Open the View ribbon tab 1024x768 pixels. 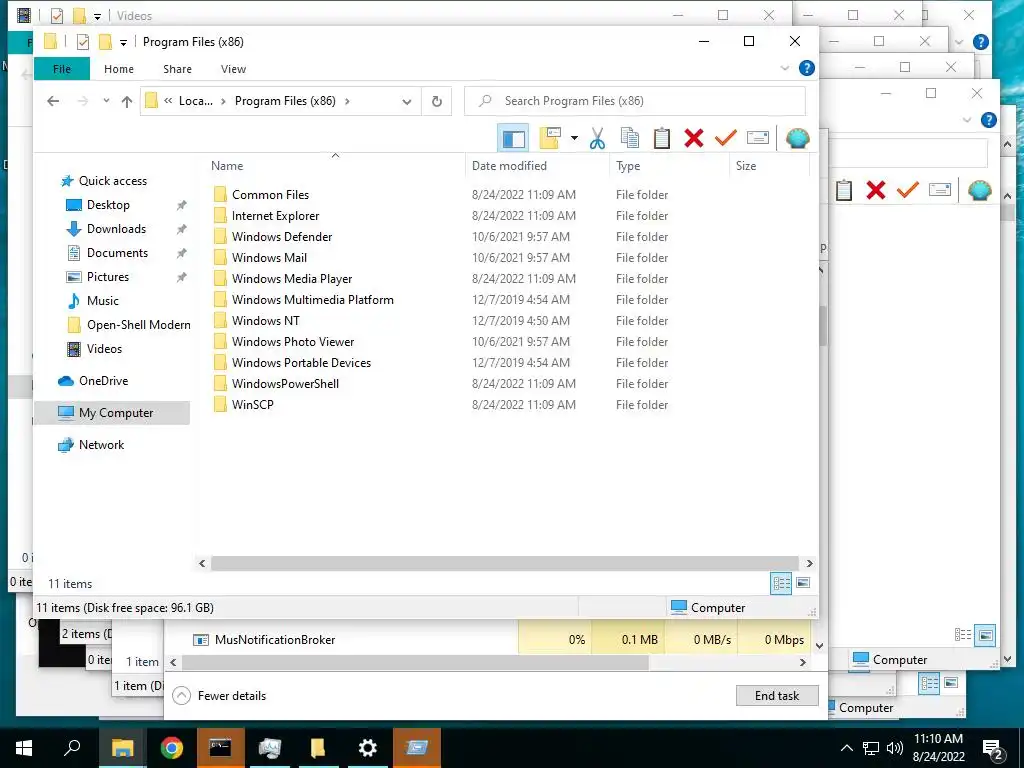[x=233, y=69]
